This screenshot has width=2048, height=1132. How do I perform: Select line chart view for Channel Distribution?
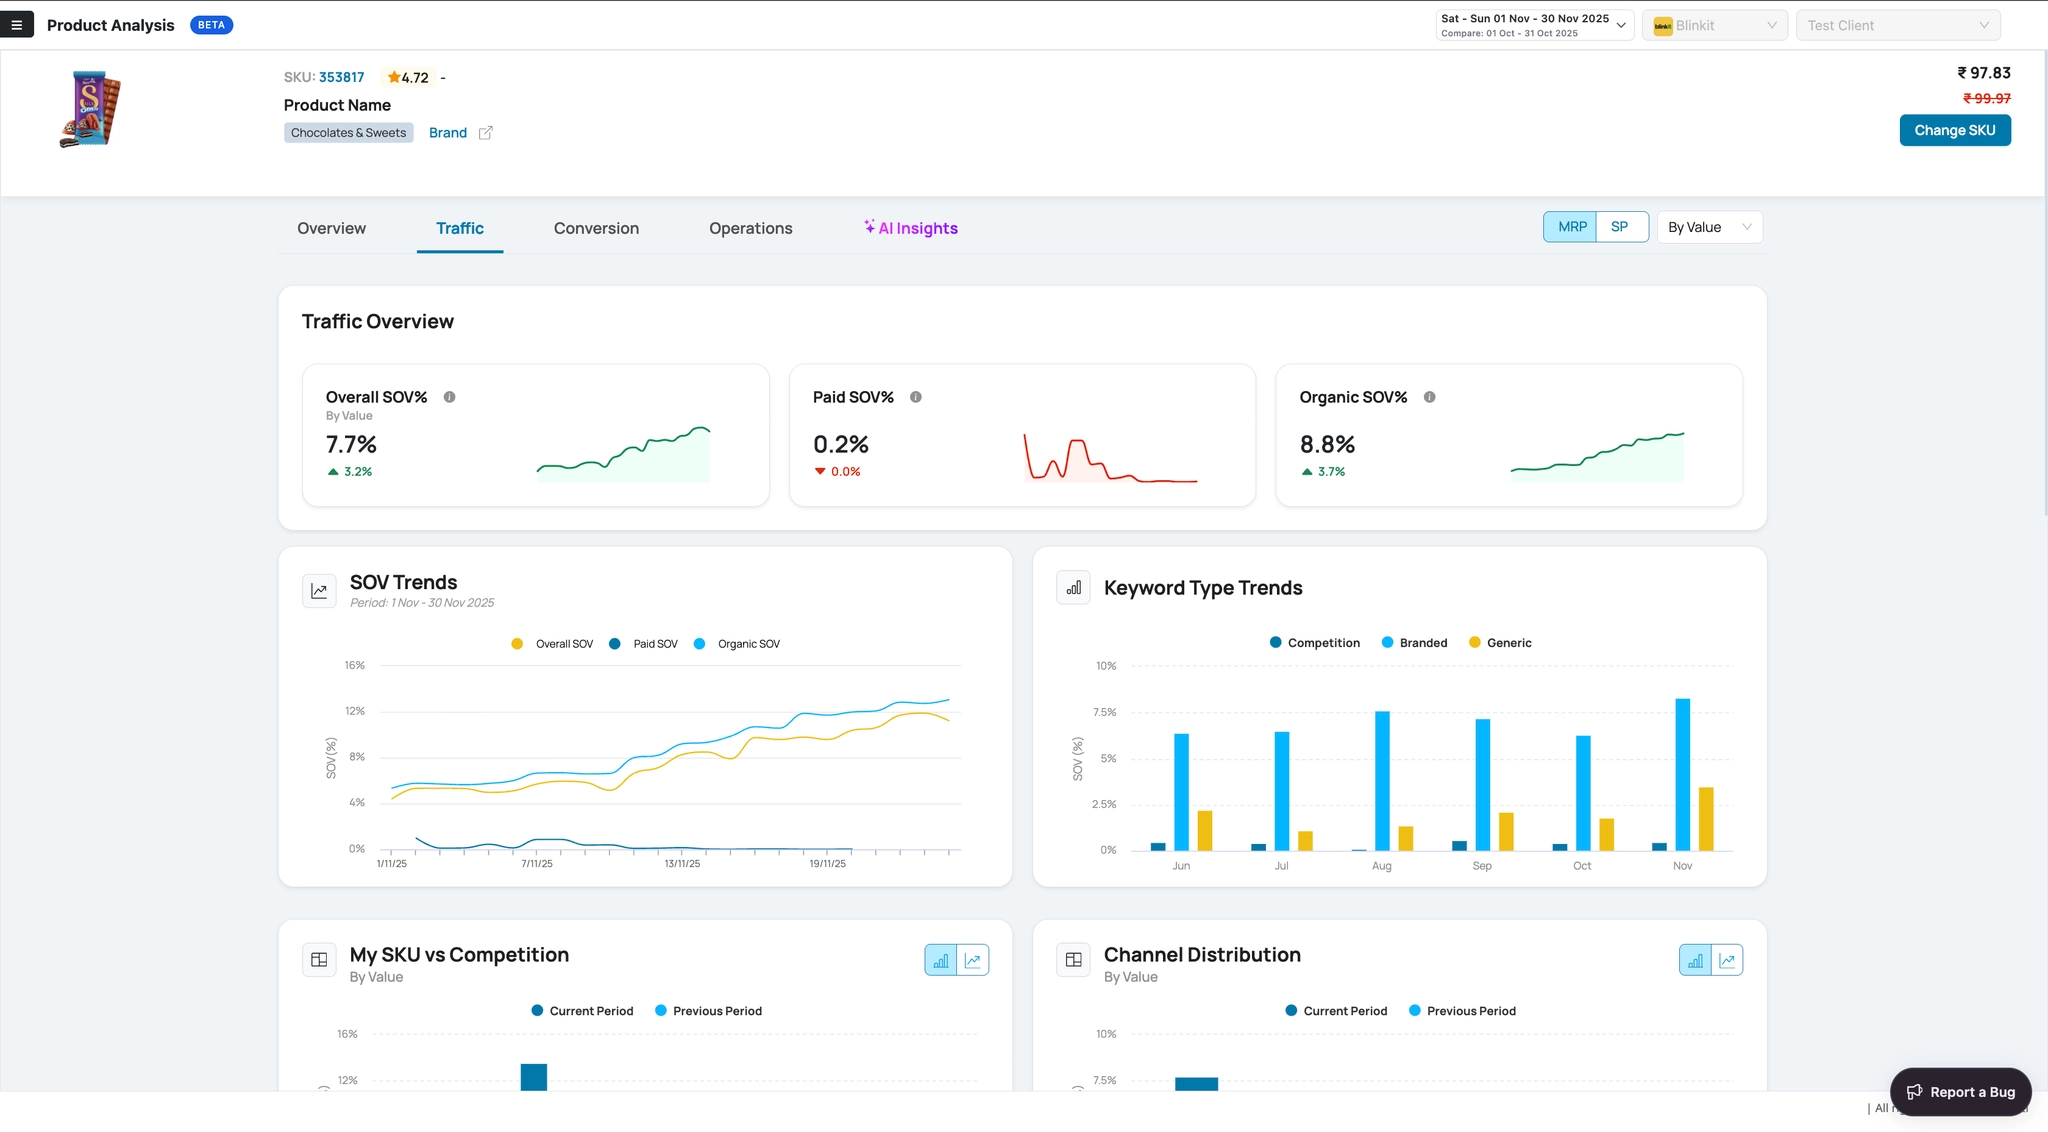(1727, 960)
